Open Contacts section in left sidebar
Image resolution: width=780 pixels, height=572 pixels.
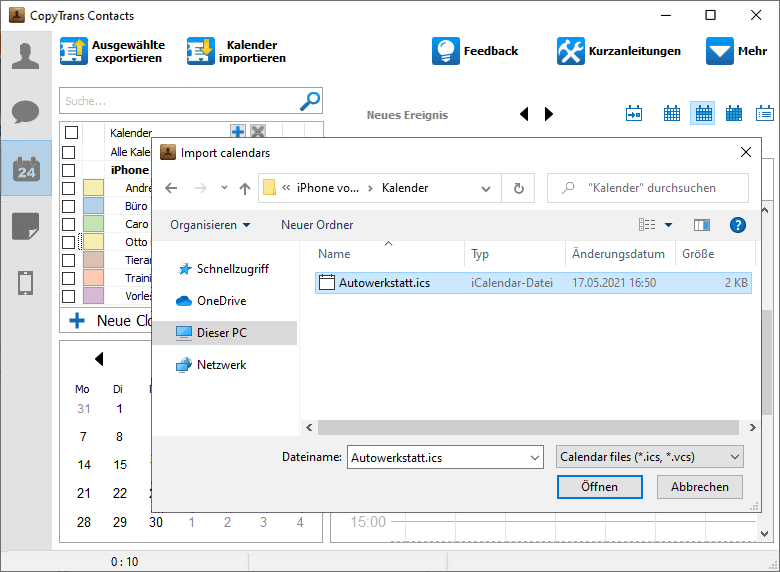click(x=25, y=56)
